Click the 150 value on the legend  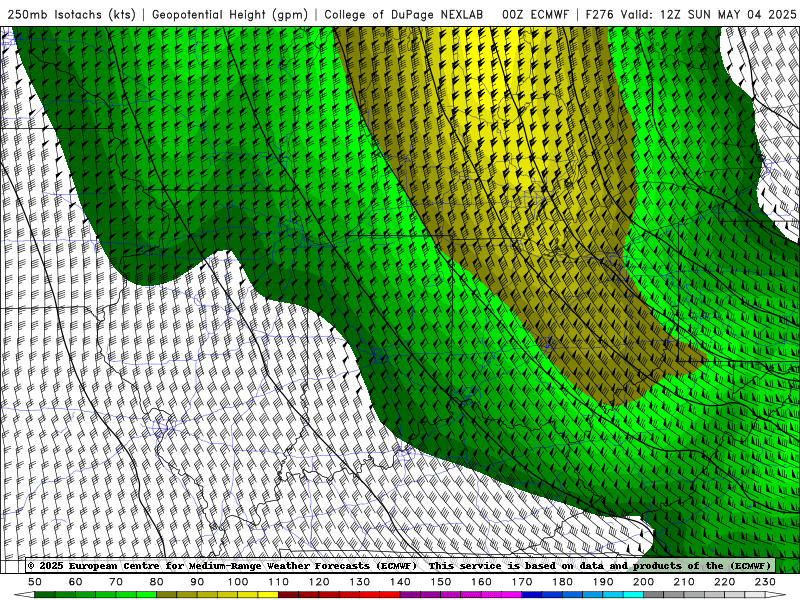tap(441, 582)
